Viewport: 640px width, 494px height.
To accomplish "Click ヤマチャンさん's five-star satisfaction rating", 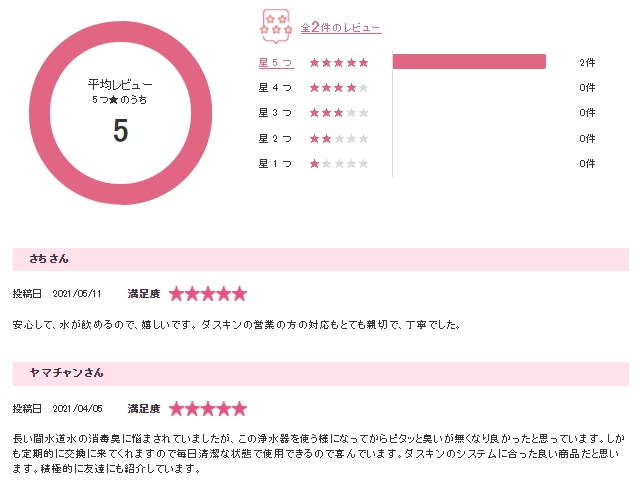I will [207, 408].
